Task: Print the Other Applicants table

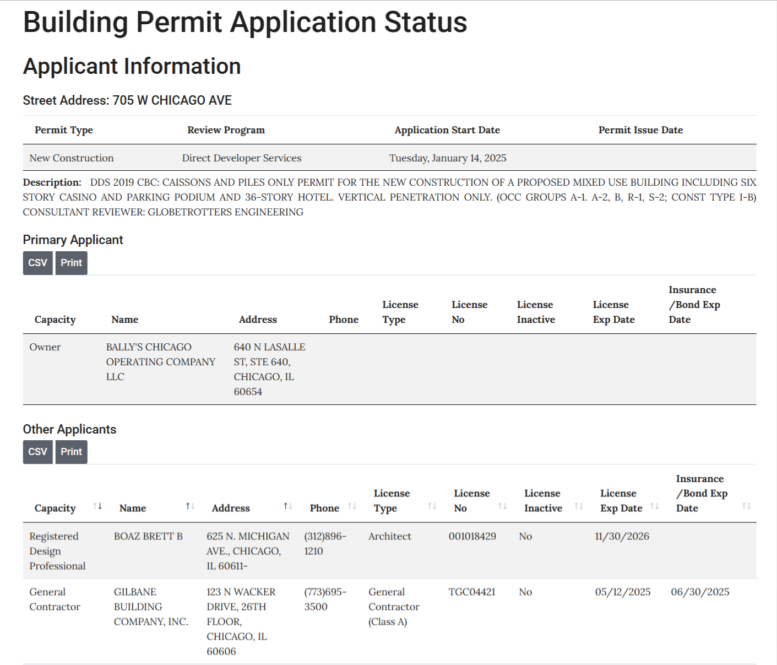Action: pyautogui.click(x=71, y=452)
